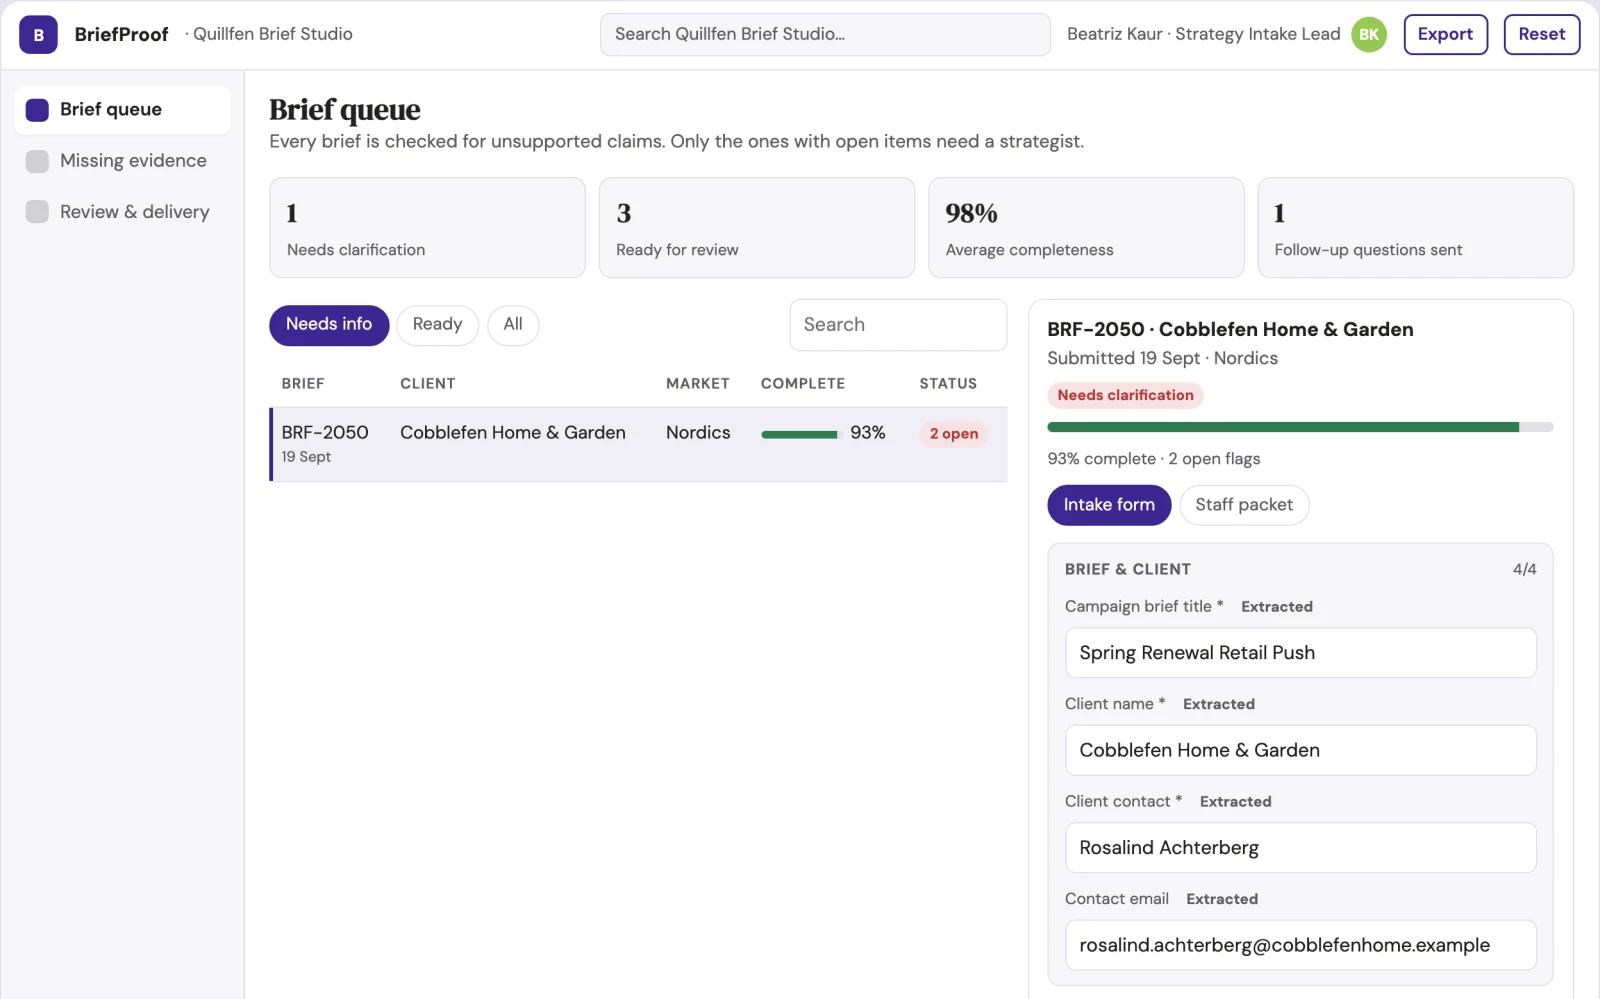Viewport: 1600px width, 999px height.
Task: Click the Export button
Action: 1445,35
